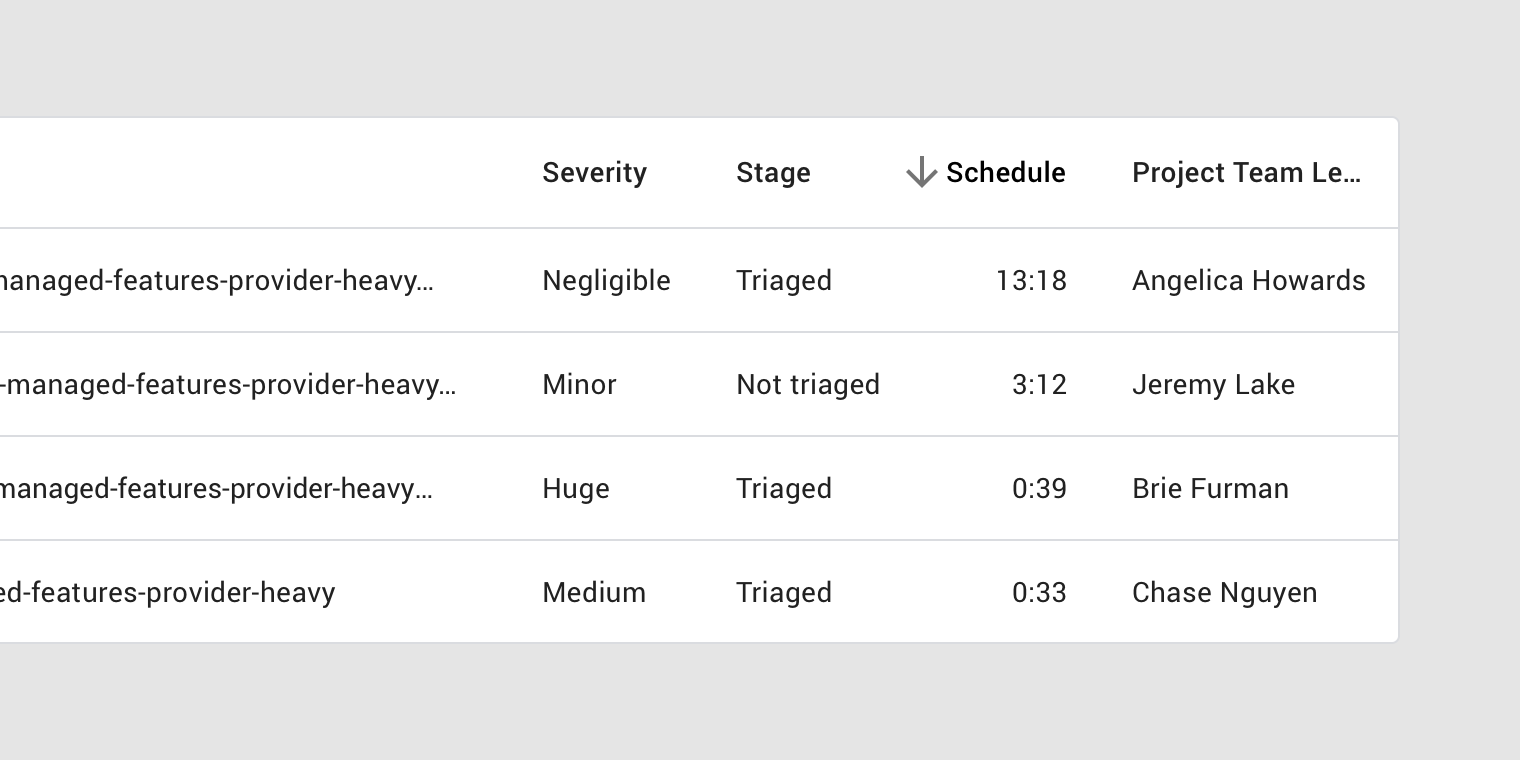The width and height of the screenshot is (1520, 760).
Task: Open the name in the Medium severity row
Action: pyautogui.click(x=167, y=593)
